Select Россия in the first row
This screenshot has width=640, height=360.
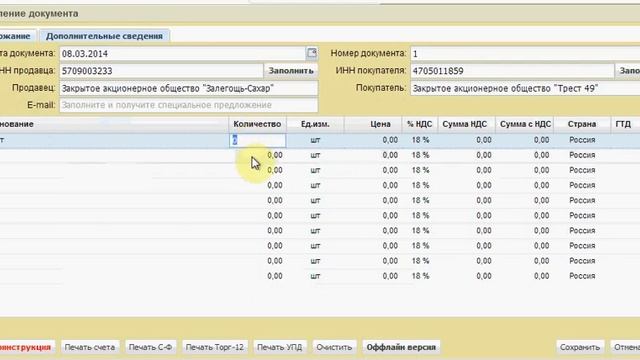coord(582,140)
